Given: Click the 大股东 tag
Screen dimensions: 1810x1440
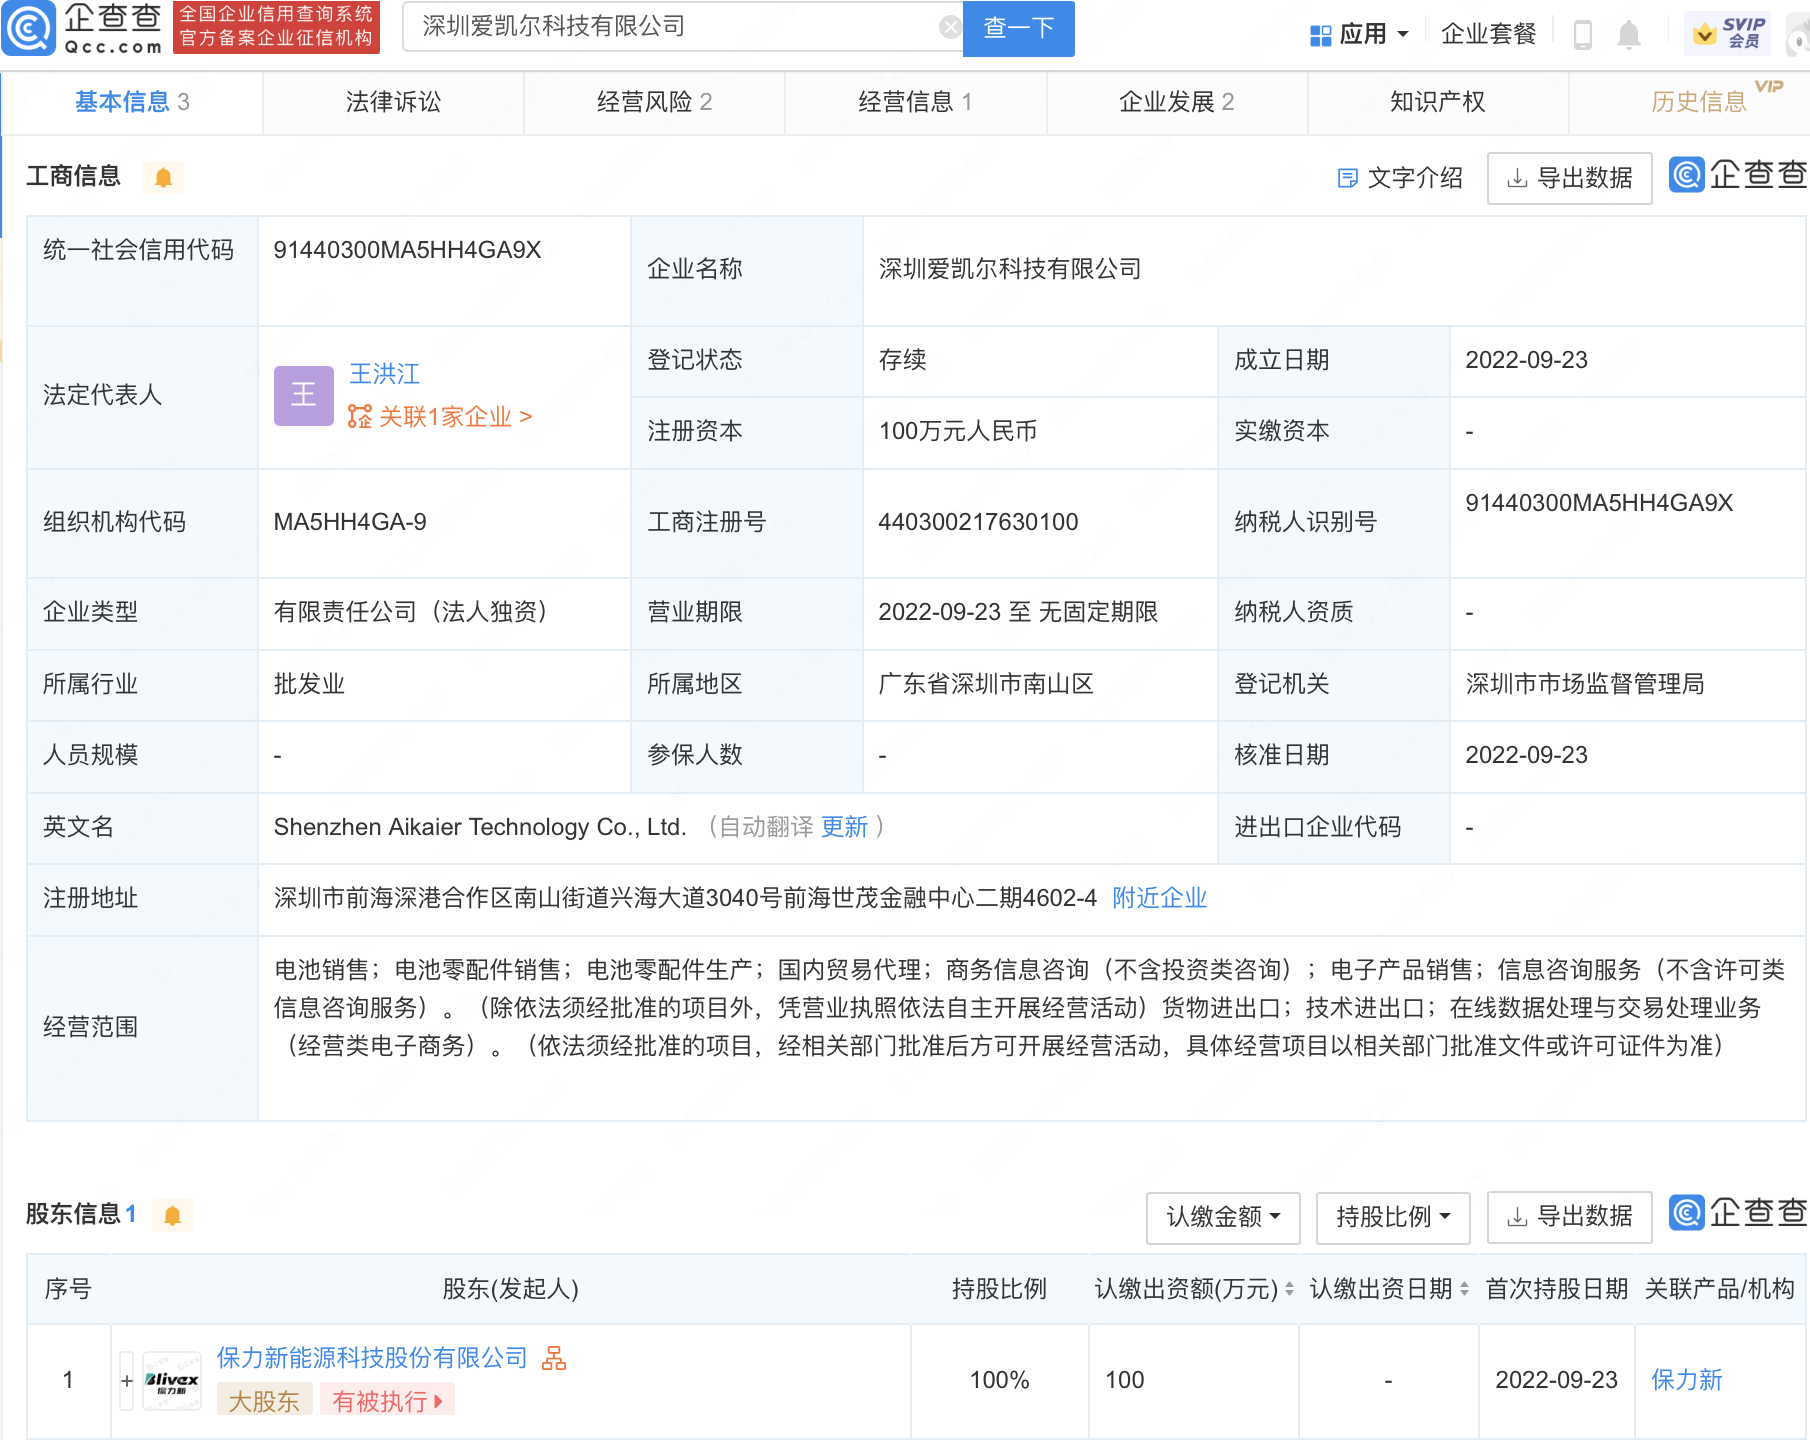Looking at the screenshot, I should pyautogui.click(x=264, y=1401).
